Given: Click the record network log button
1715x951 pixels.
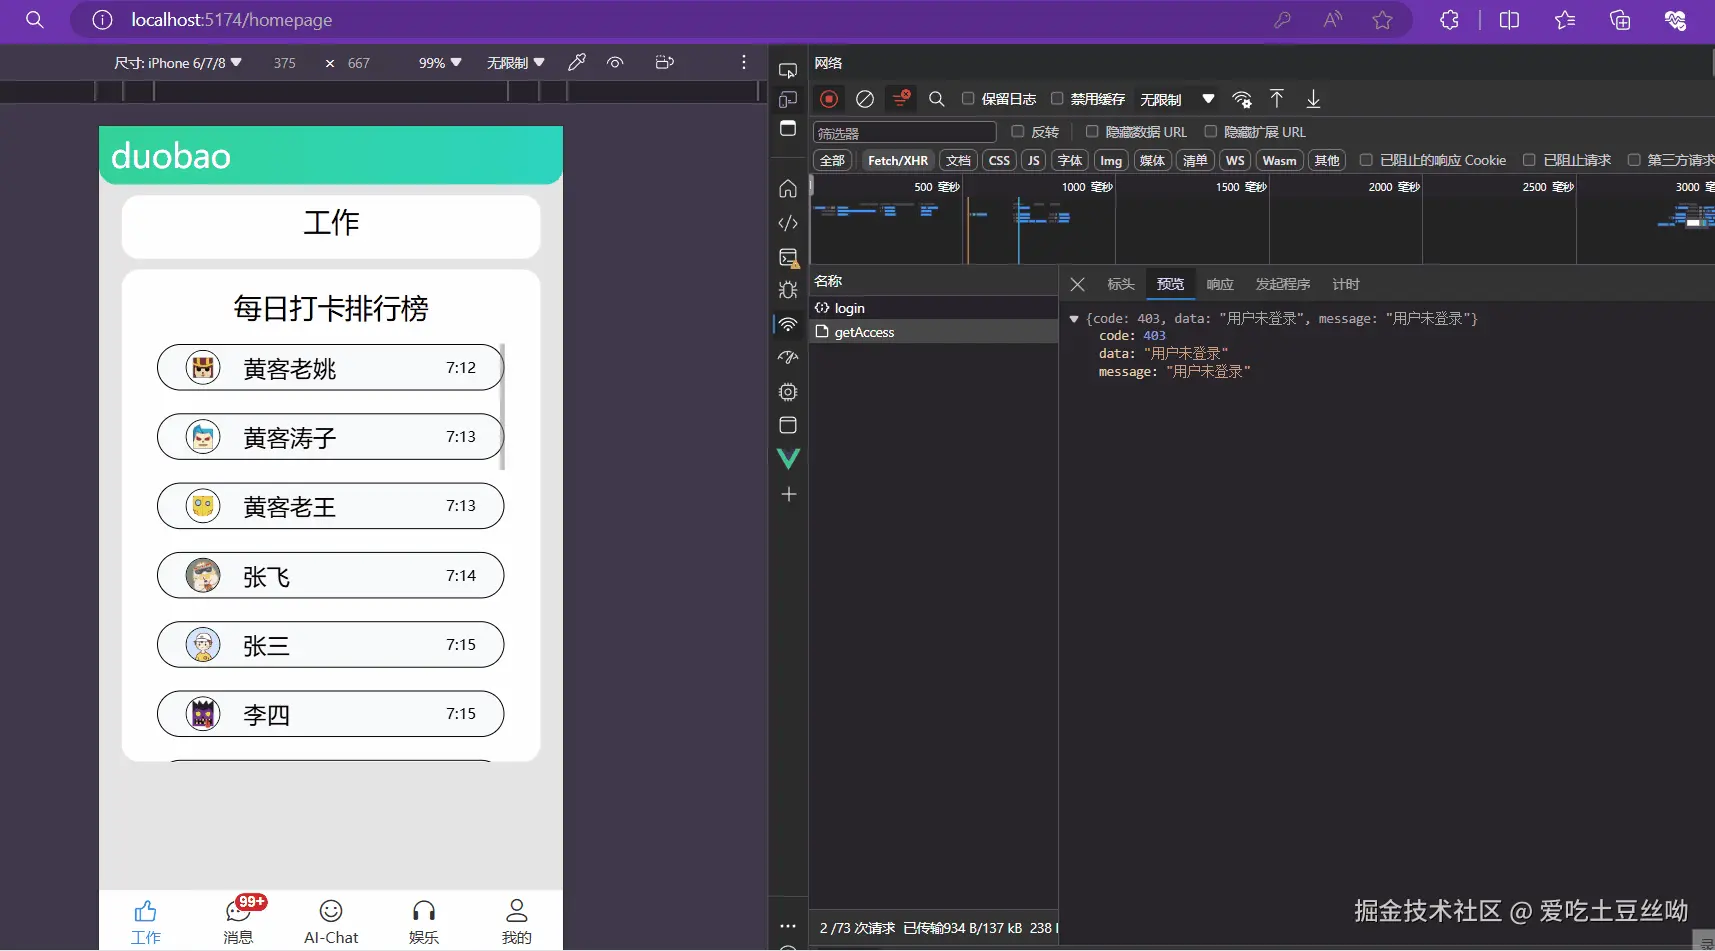Looking at the screenshot, I should click(828, 99).
